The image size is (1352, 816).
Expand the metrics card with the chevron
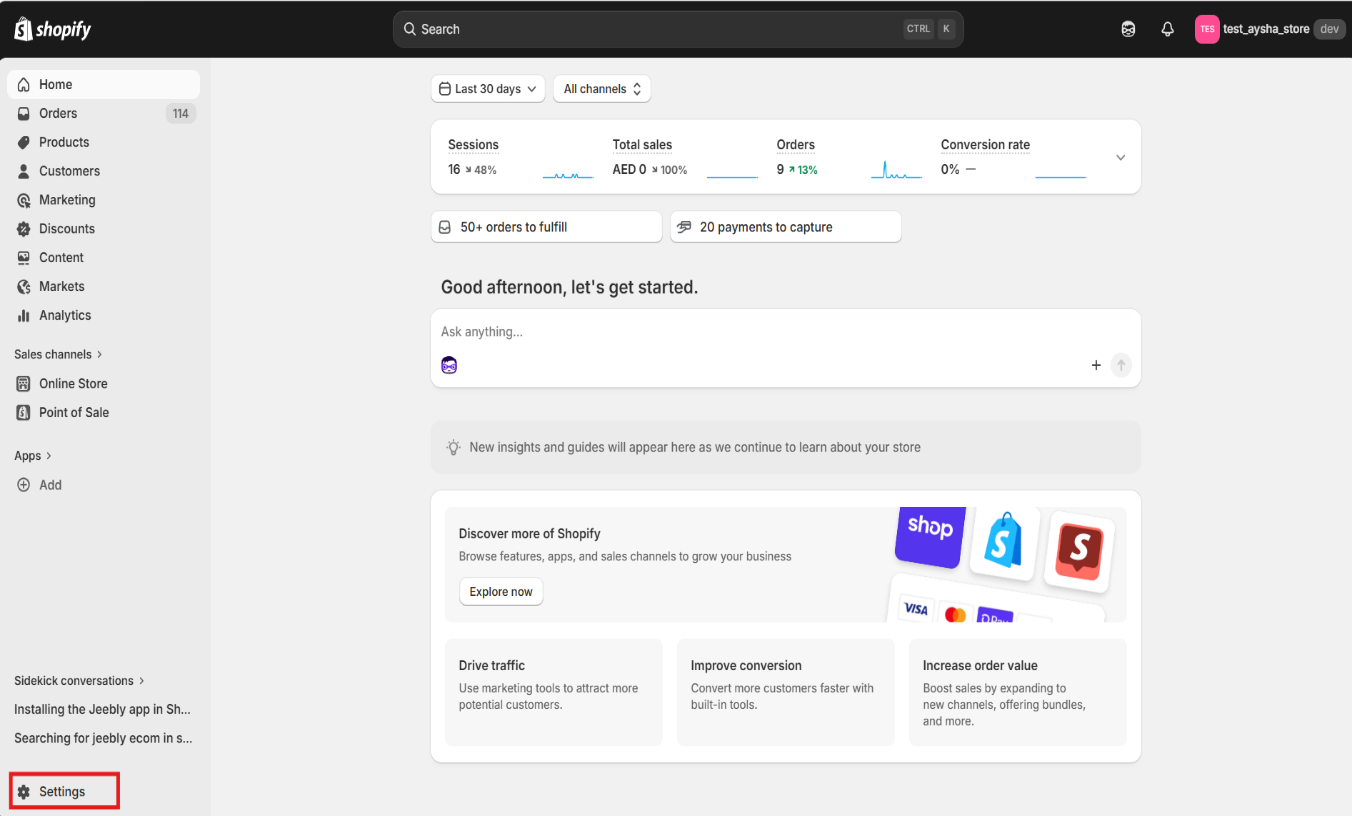(1121, 158)
